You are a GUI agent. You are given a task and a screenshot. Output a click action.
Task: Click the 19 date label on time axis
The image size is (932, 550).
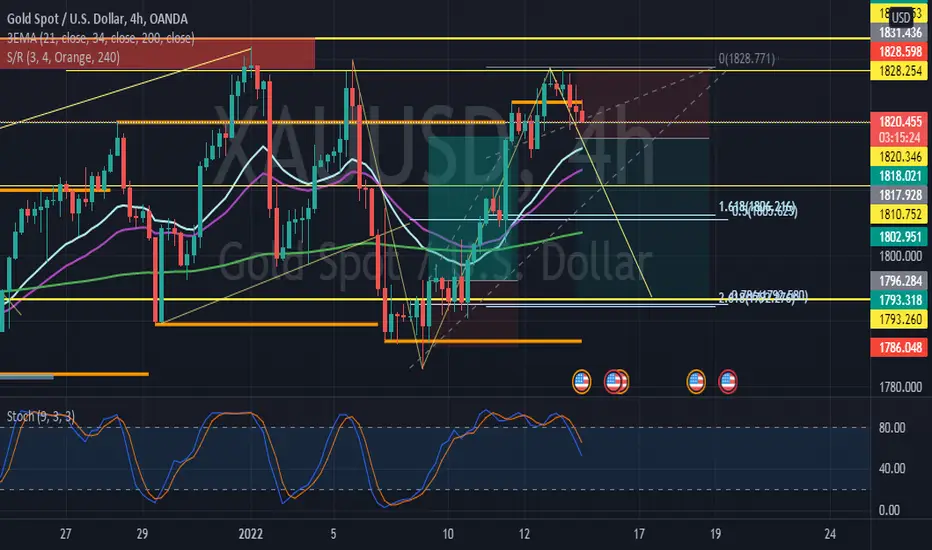point(716,533)
